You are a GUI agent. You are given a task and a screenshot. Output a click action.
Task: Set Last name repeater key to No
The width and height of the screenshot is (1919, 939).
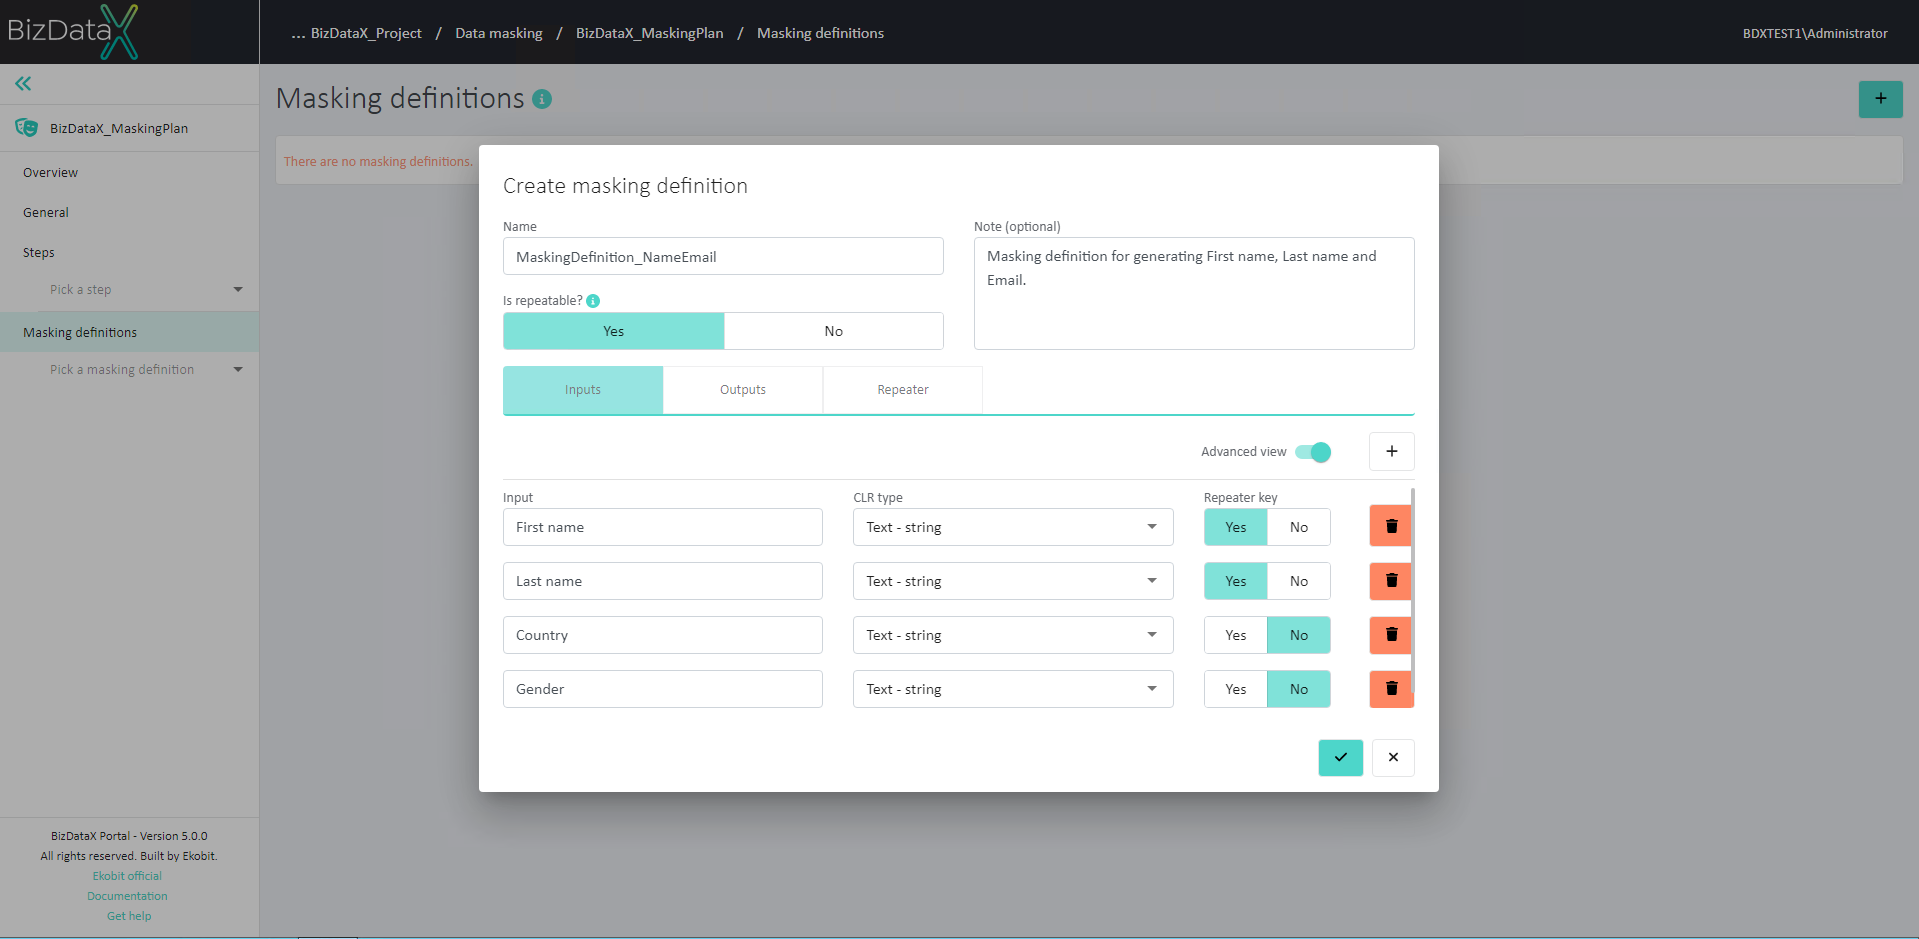(1298, 581)
